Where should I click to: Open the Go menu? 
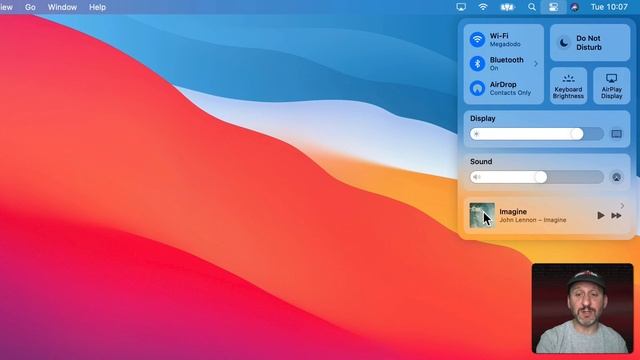[30, 7]
